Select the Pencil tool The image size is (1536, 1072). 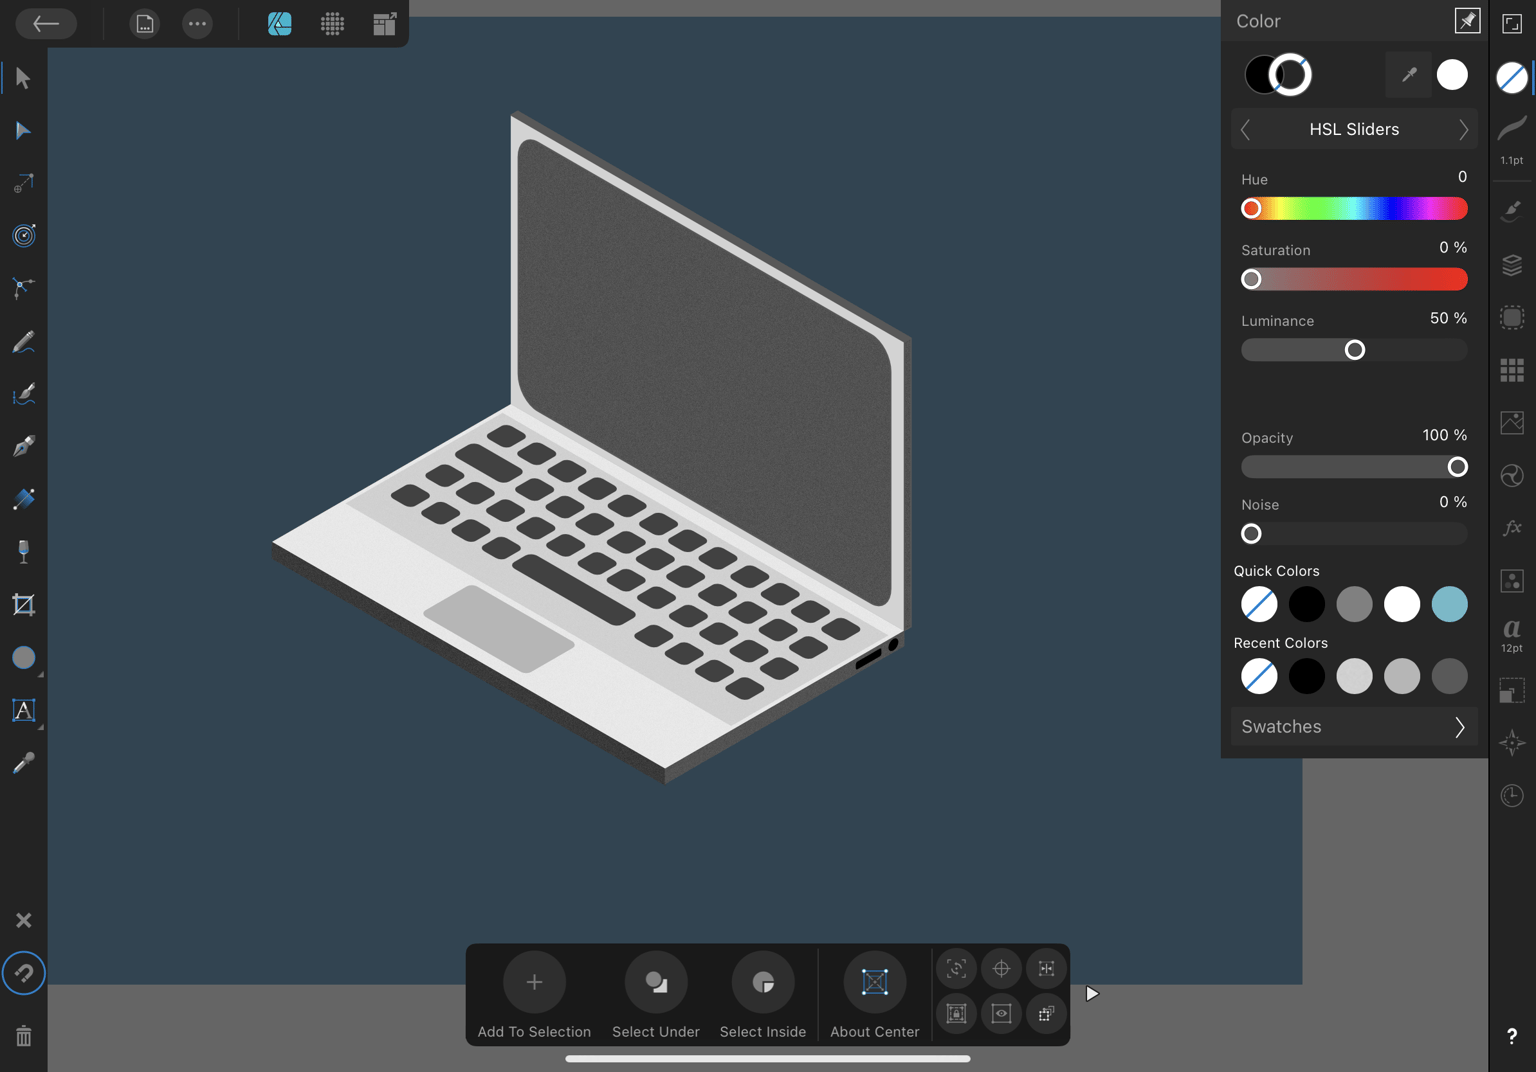(x=23, y=342)
